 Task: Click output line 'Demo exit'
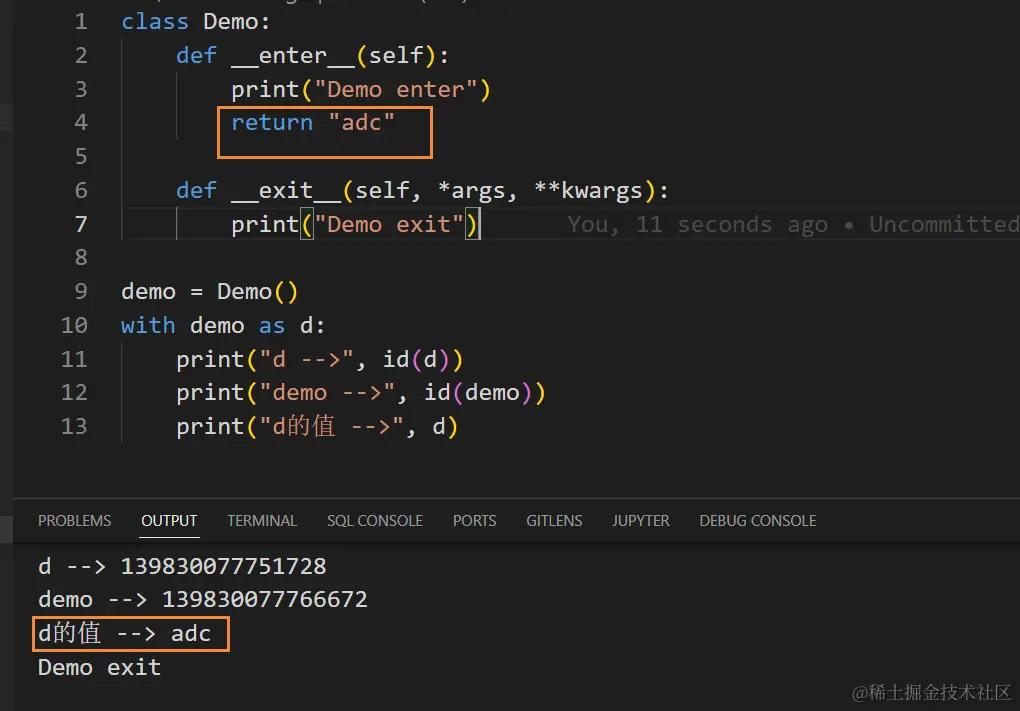point(100,667)
